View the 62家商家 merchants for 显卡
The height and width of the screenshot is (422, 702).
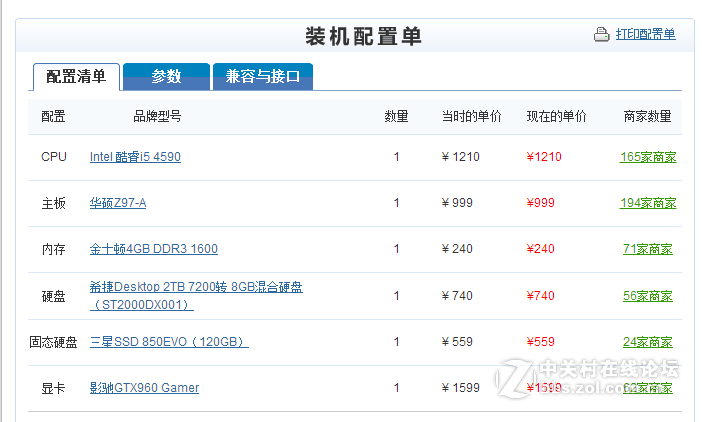648,388
